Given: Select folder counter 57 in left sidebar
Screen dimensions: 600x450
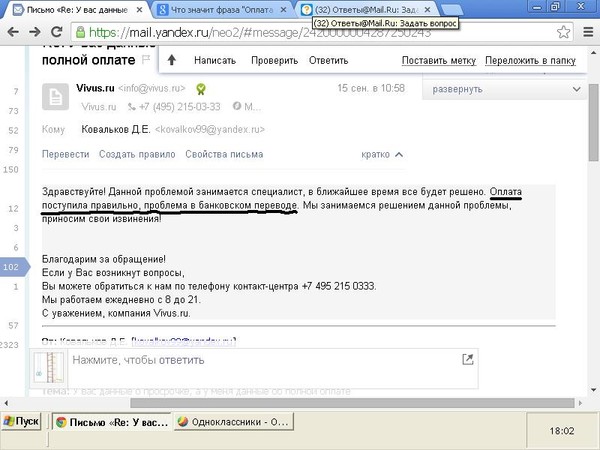Looking at the screenshot, I should pyautogui.click(x=13, y=326).
